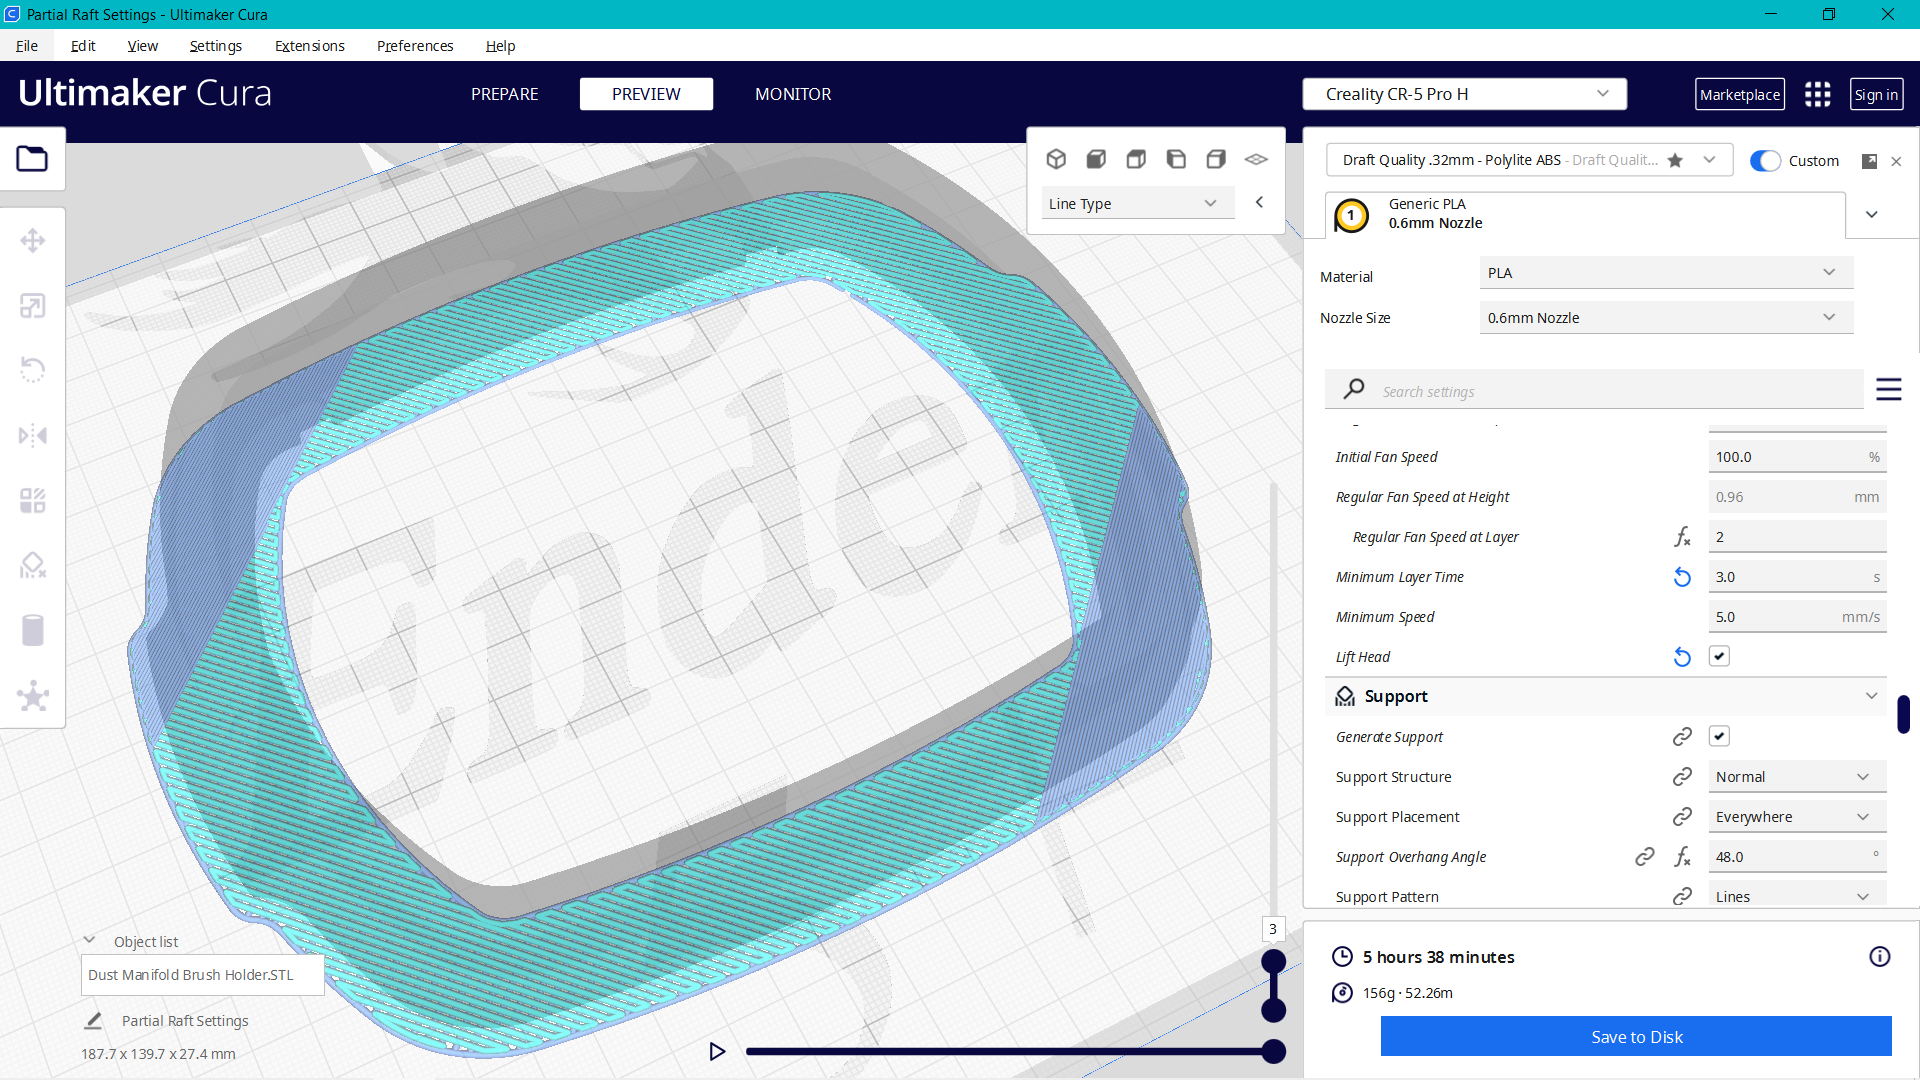This screenshot has height=1080, width=1920.
Task: Change Support Pattern from Lines
Action: pos(1795,895)
